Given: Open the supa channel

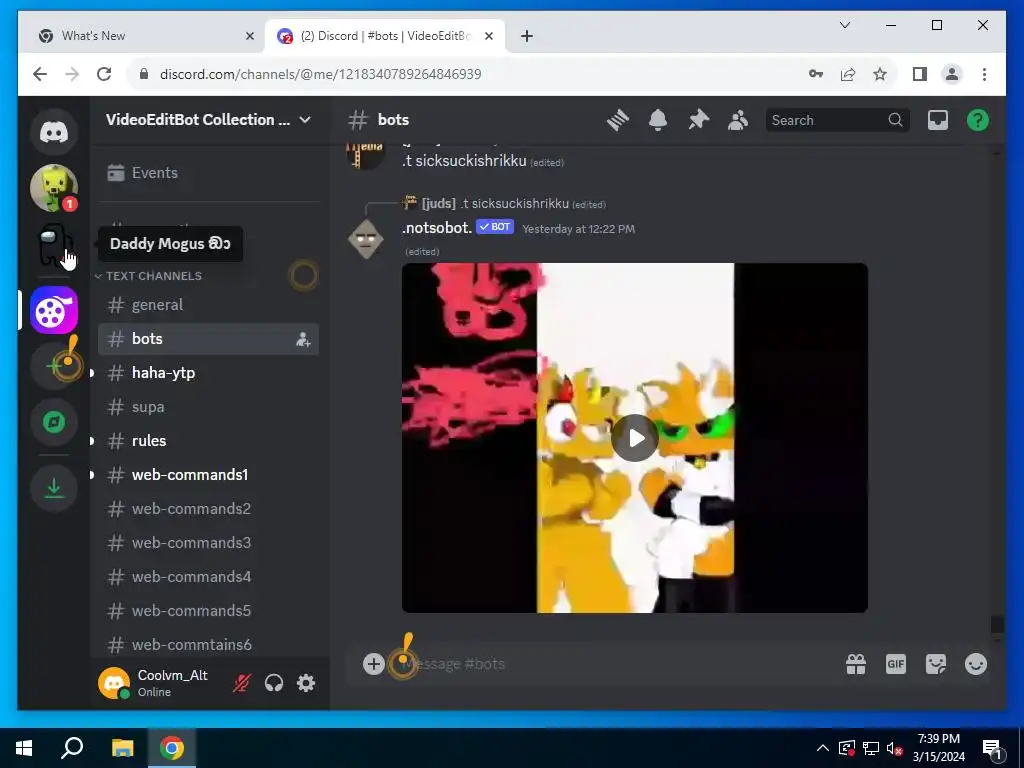Looking at the screenshot, I should (208, 407).
